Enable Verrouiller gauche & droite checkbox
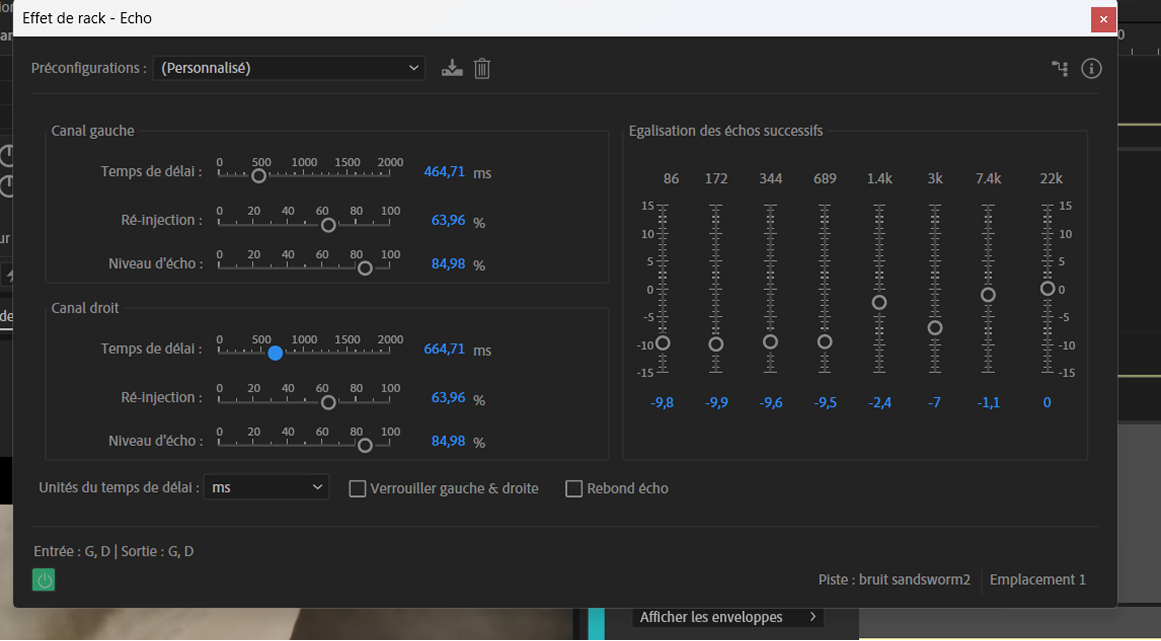 (357, 489)
